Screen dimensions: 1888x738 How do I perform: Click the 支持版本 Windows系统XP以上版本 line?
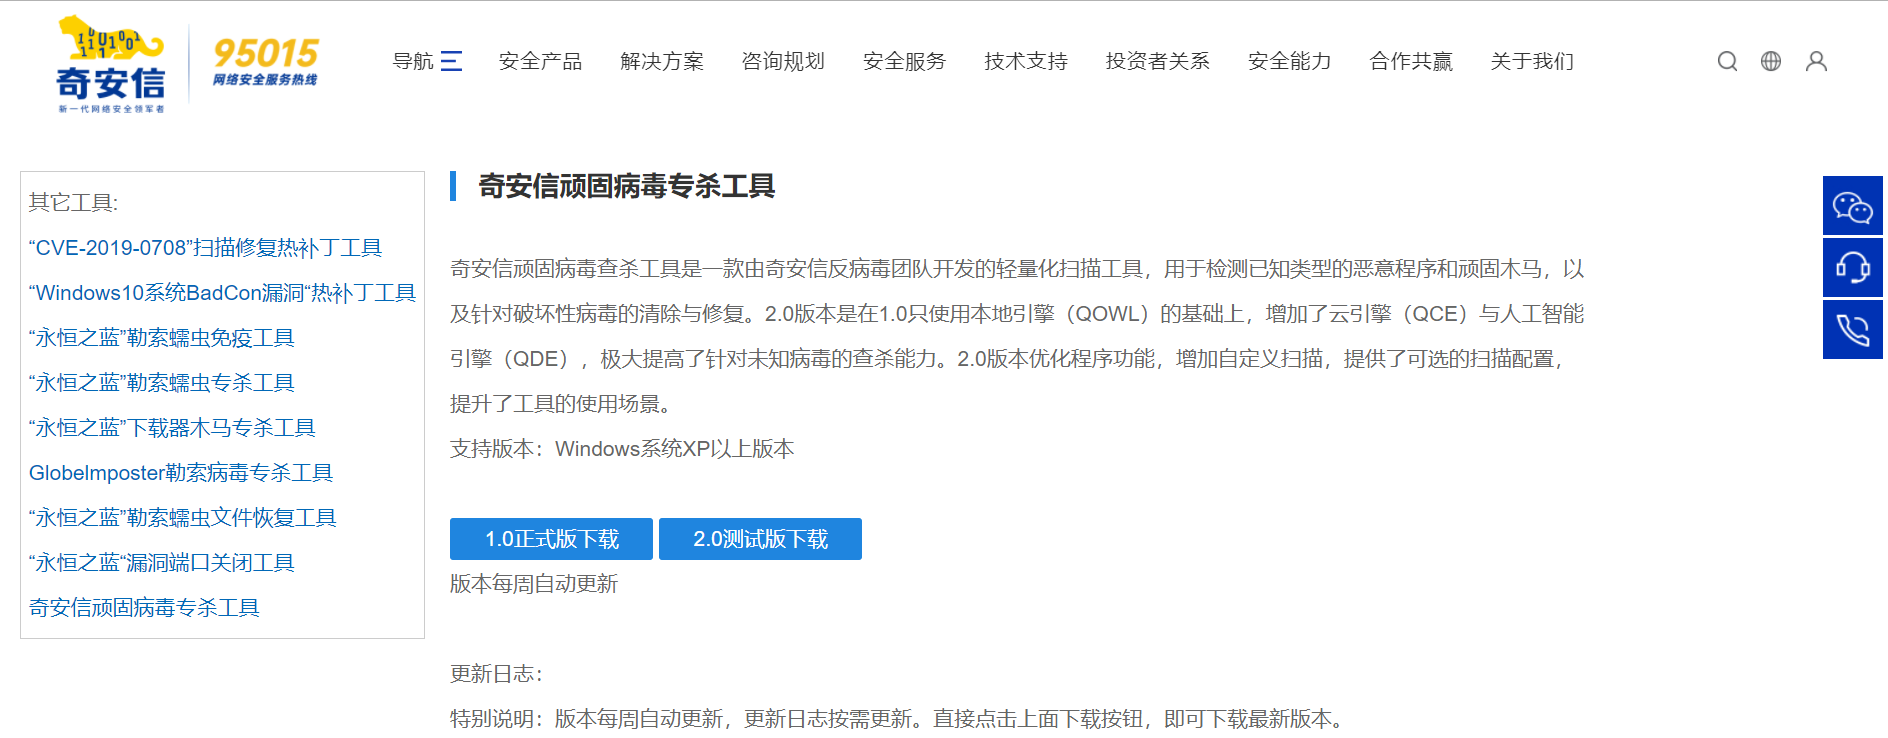click(x=622, y=449)
